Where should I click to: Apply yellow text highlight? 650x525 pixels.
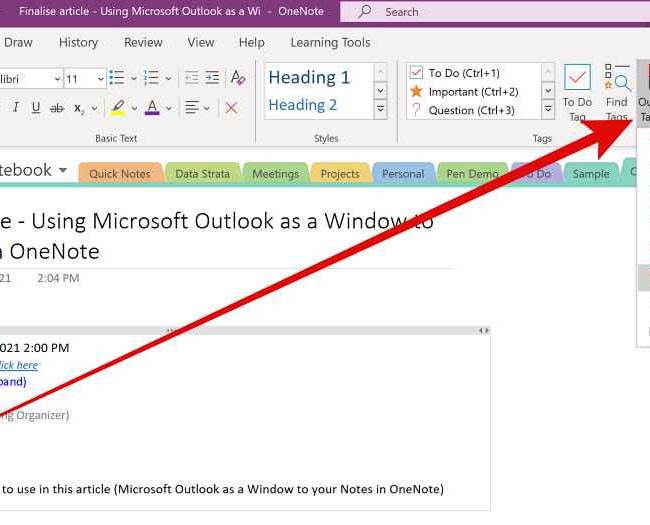tap(118, 108)
